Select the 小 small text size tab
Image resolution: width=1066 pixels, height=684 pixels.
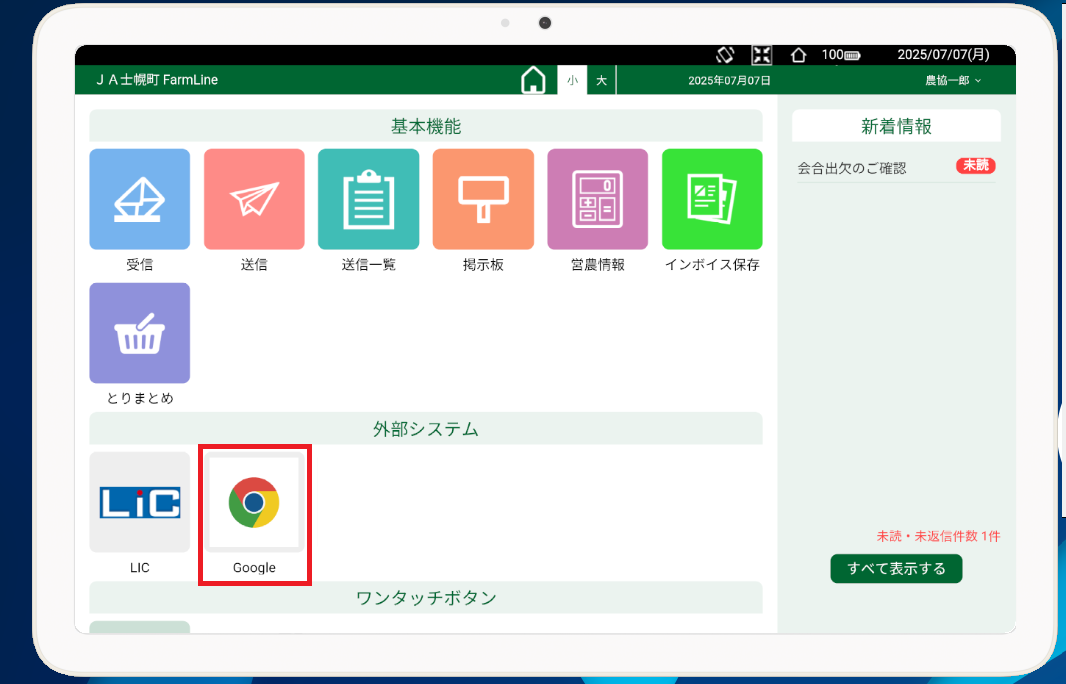pyautogui.click(x=572, y=80)
